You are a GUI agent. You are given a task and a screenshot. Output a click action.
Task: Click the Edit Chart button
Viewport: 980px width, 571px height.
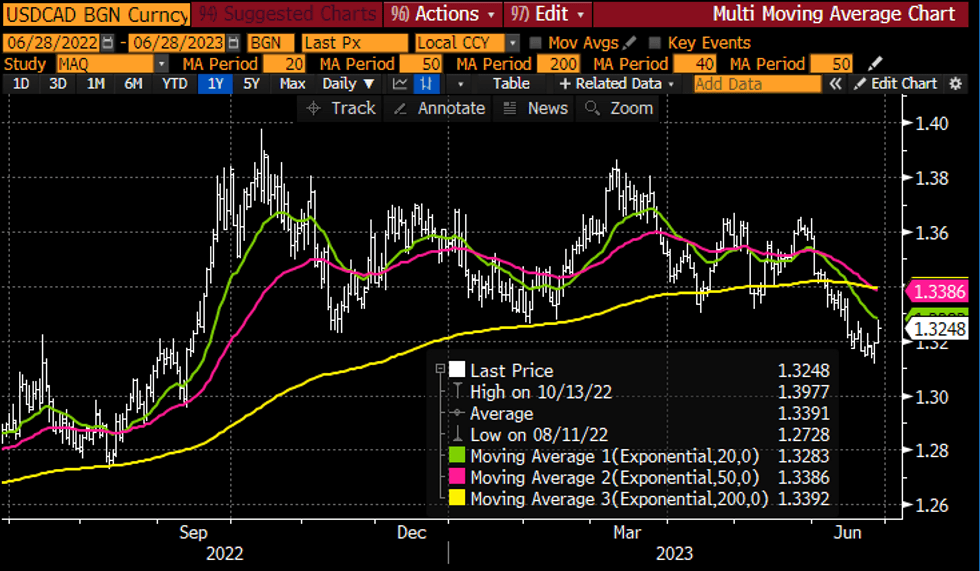(896, 84)
